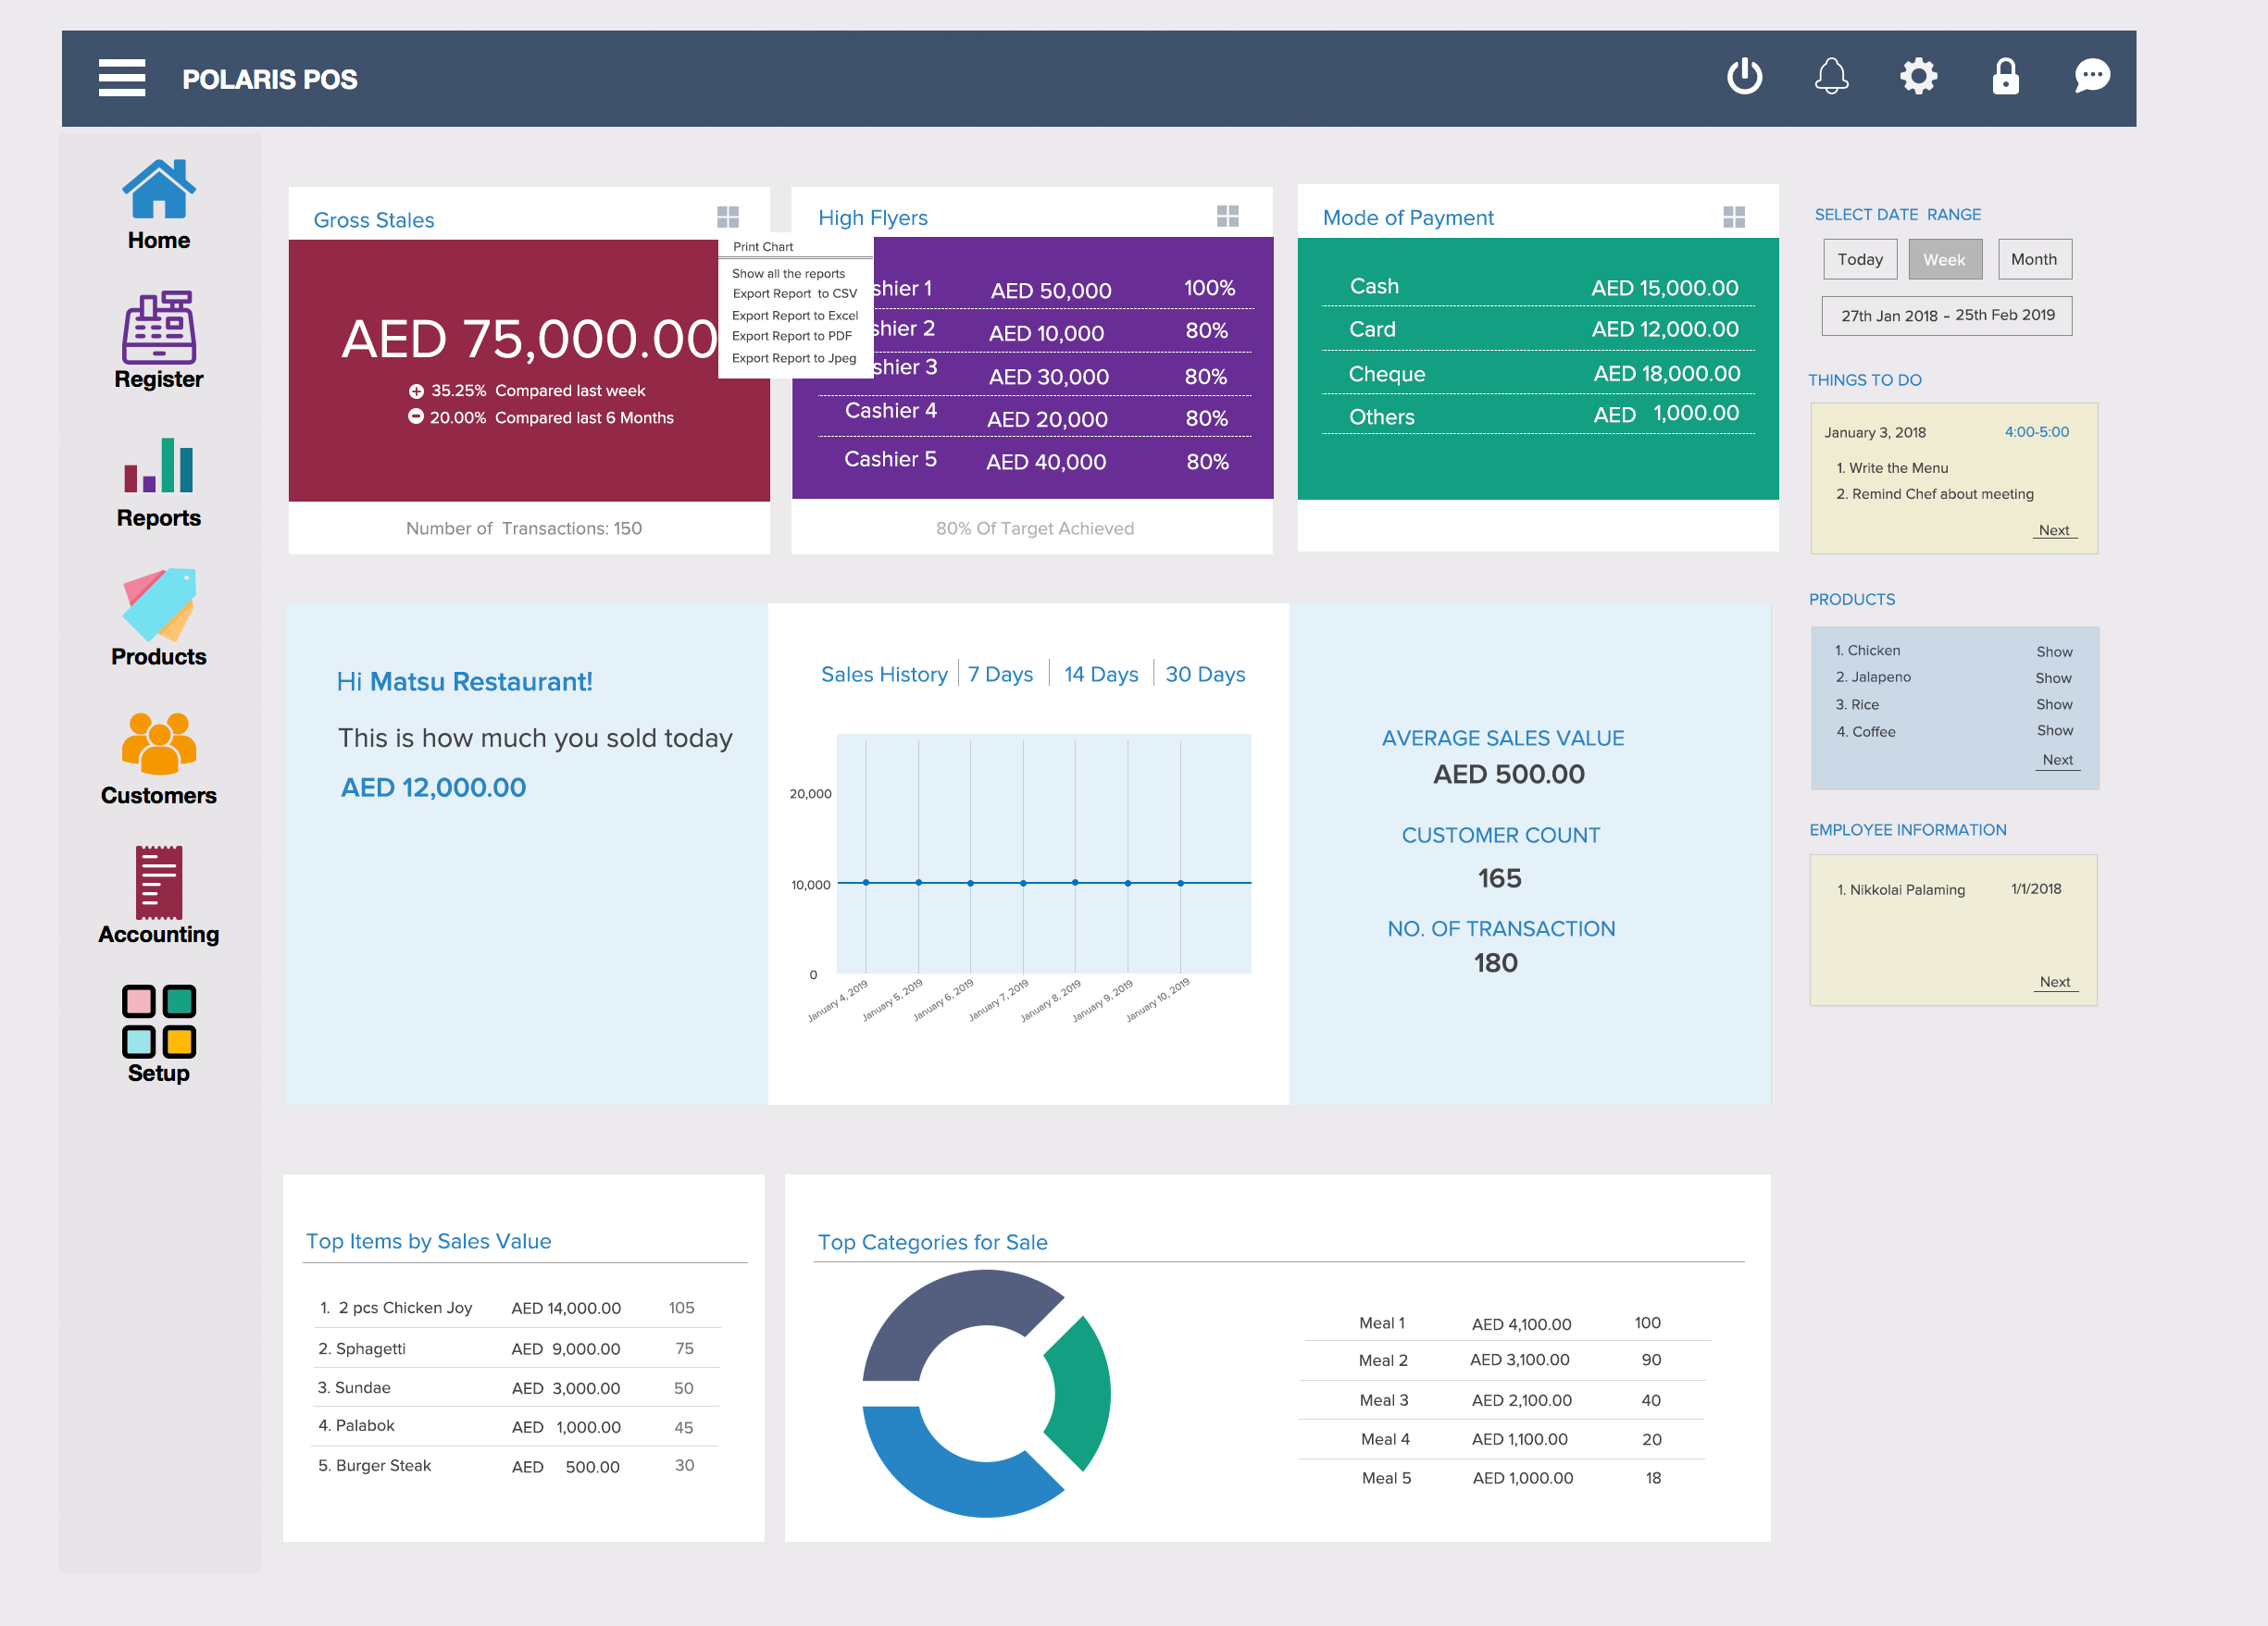Click the Meal 1 category row
Screen dimensions: 2268x1626
tap(1506, 1323)
